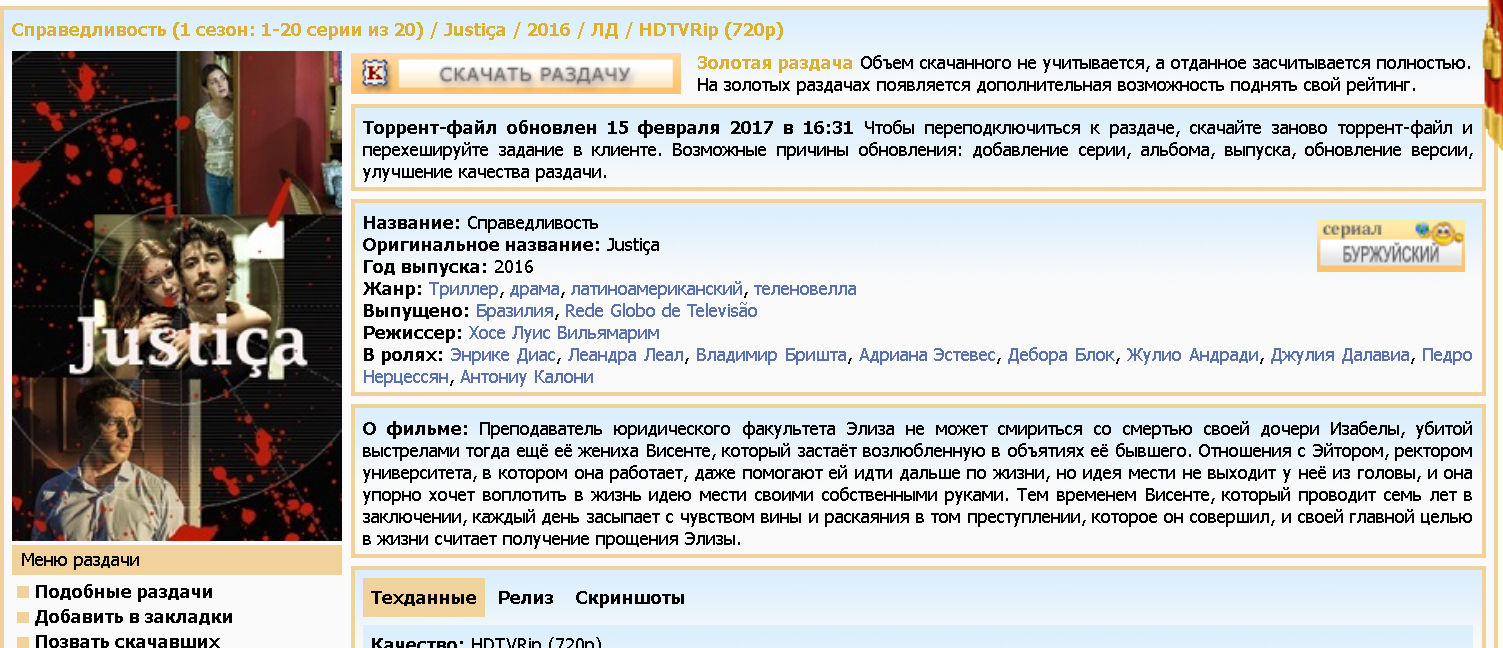Open director Хосе Луис Вильямарим link
The image size is (1503, 648).
[564, 333]
